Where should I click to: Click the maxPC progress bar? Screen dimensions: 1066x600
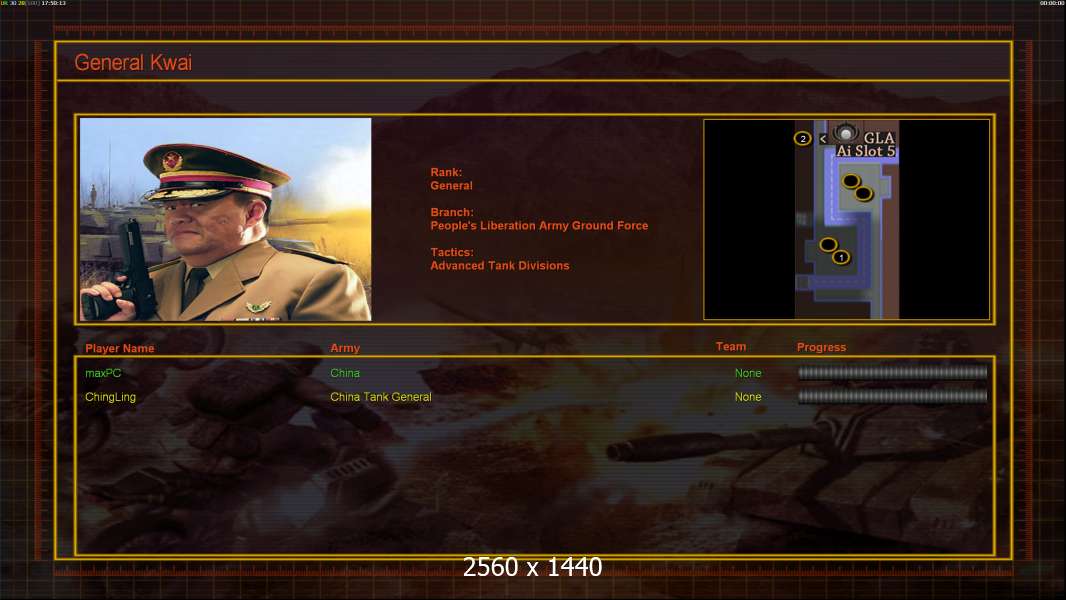[892, 372]
